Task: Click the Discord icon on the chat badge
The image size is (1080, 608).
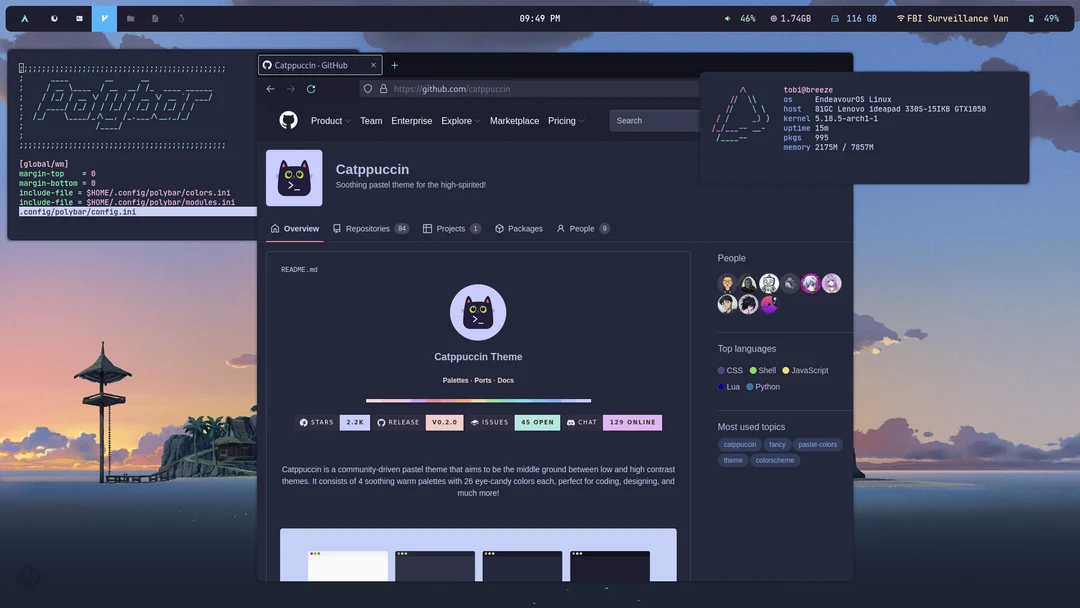Action: (570, 422)
